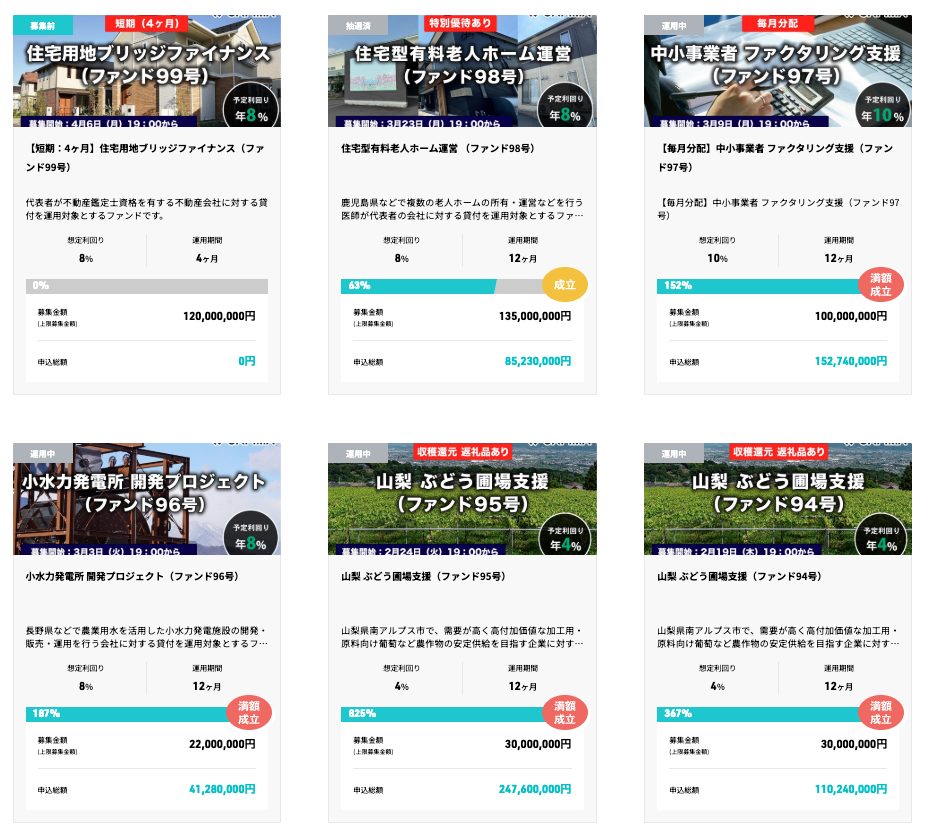933x833 pixels.
Task: Open the ファンド99号 banner thumbnail
Action: (147, 71)
